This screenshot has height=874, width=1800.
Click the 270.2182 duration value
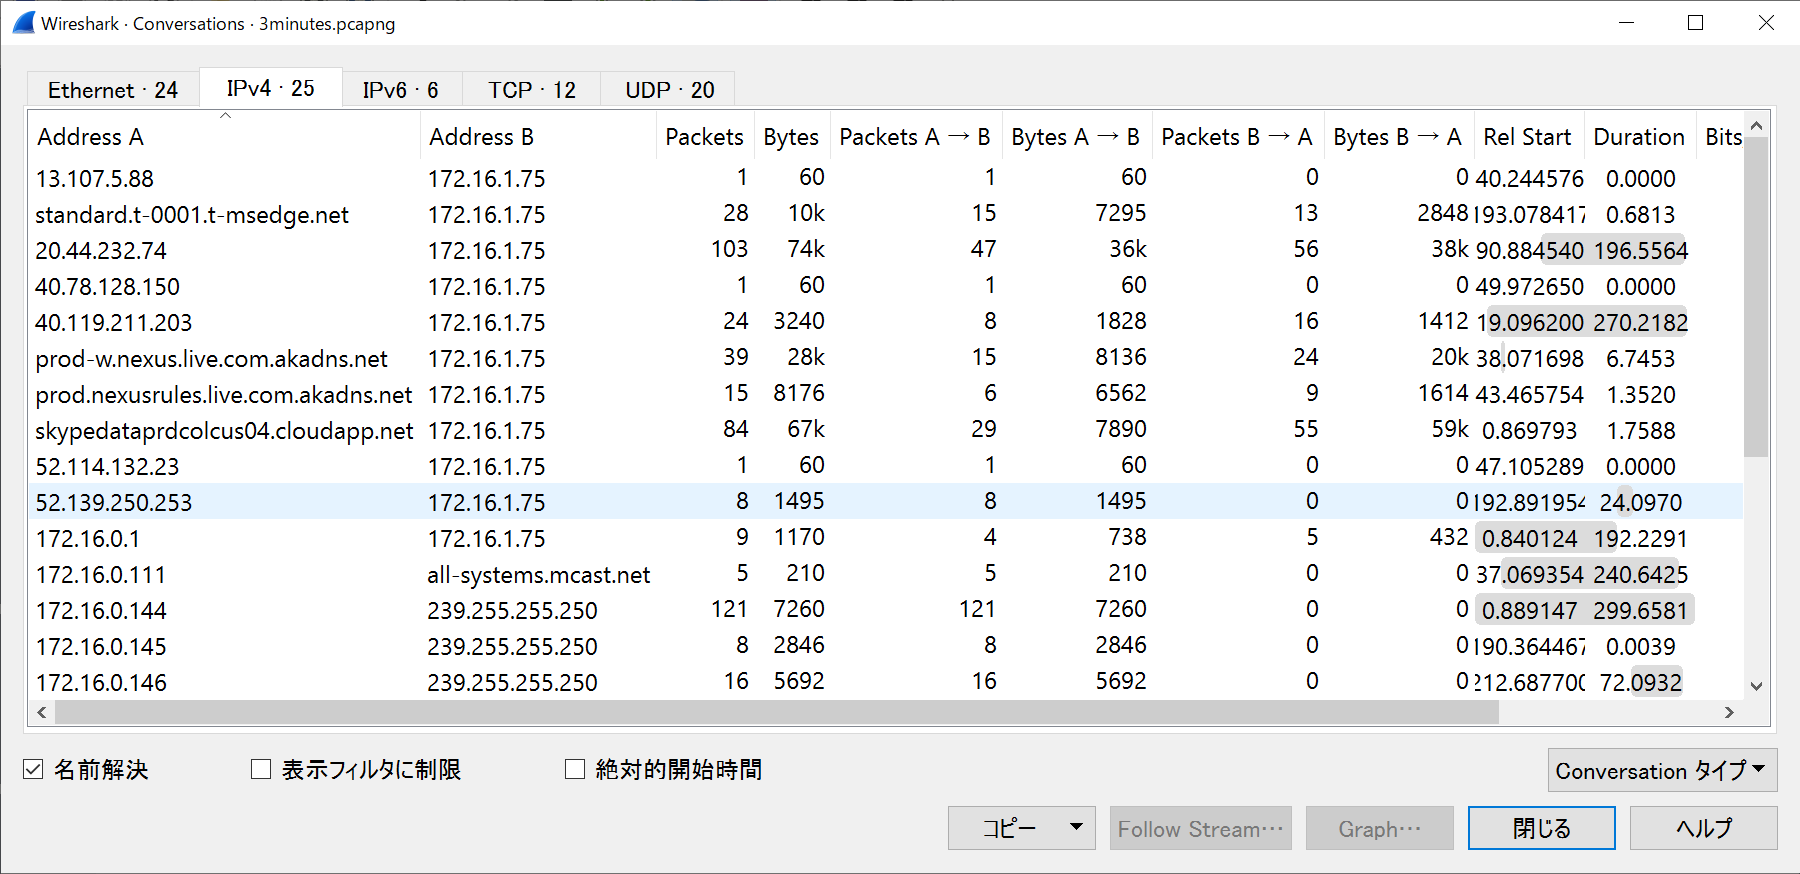point(1640,323)
